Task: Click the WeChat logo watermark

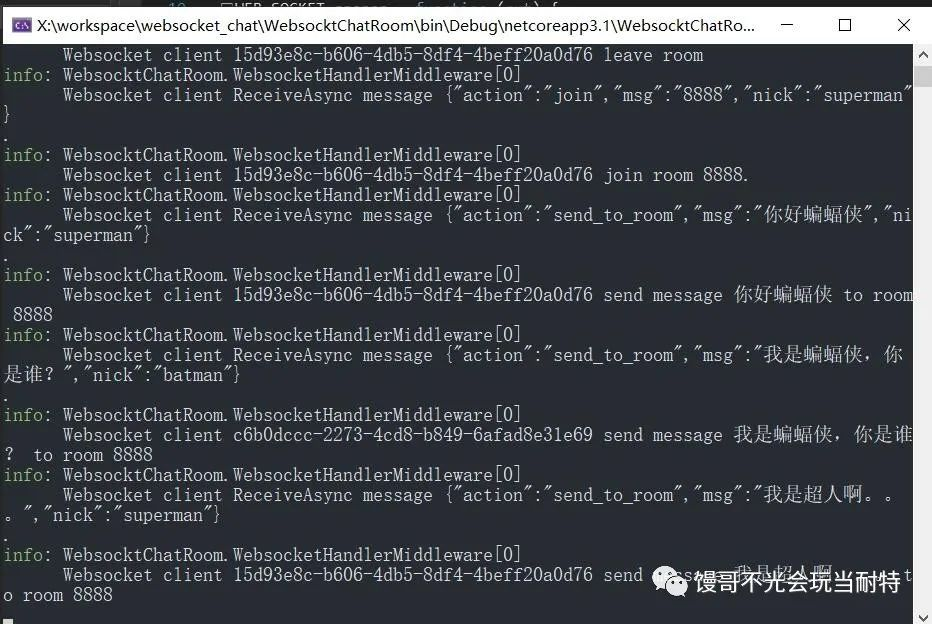Action: pos(670,580)
